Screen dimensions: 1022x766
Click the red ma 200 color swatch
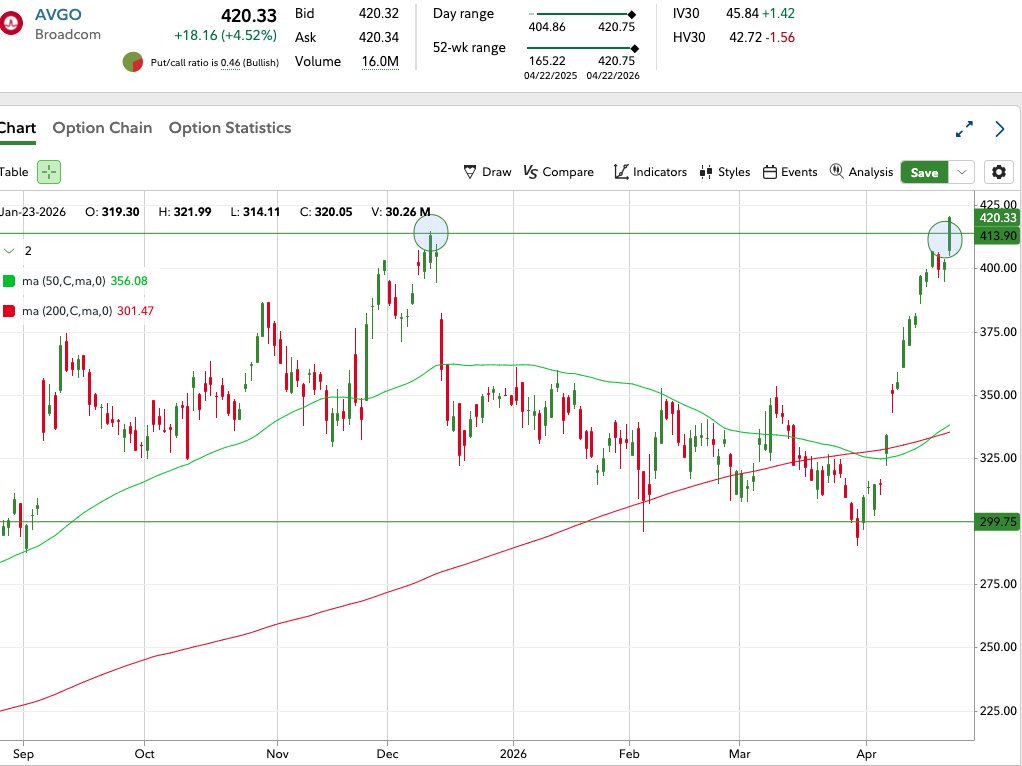(x=8, y=311)
